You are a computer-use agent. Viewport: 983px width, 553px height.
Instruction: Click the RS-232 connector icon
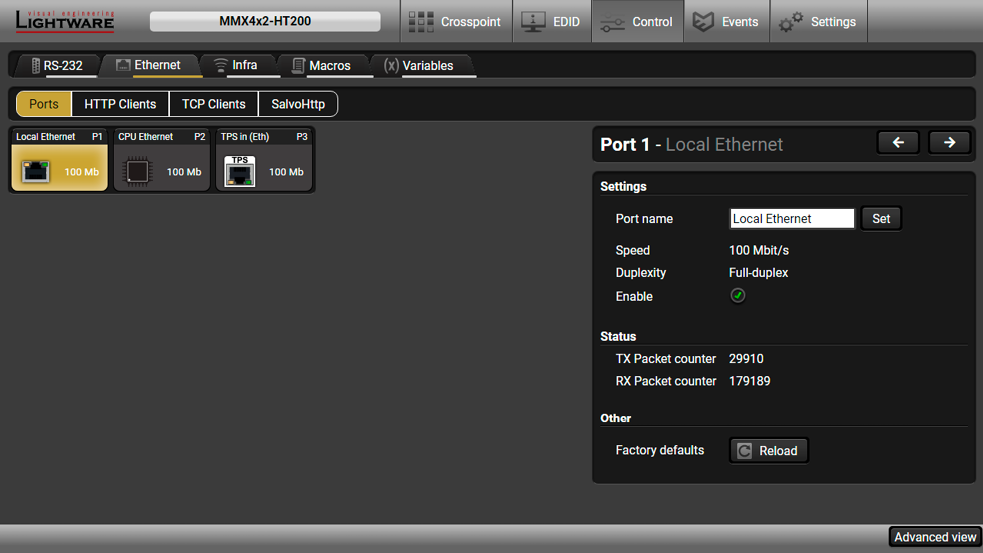[36, 65]
